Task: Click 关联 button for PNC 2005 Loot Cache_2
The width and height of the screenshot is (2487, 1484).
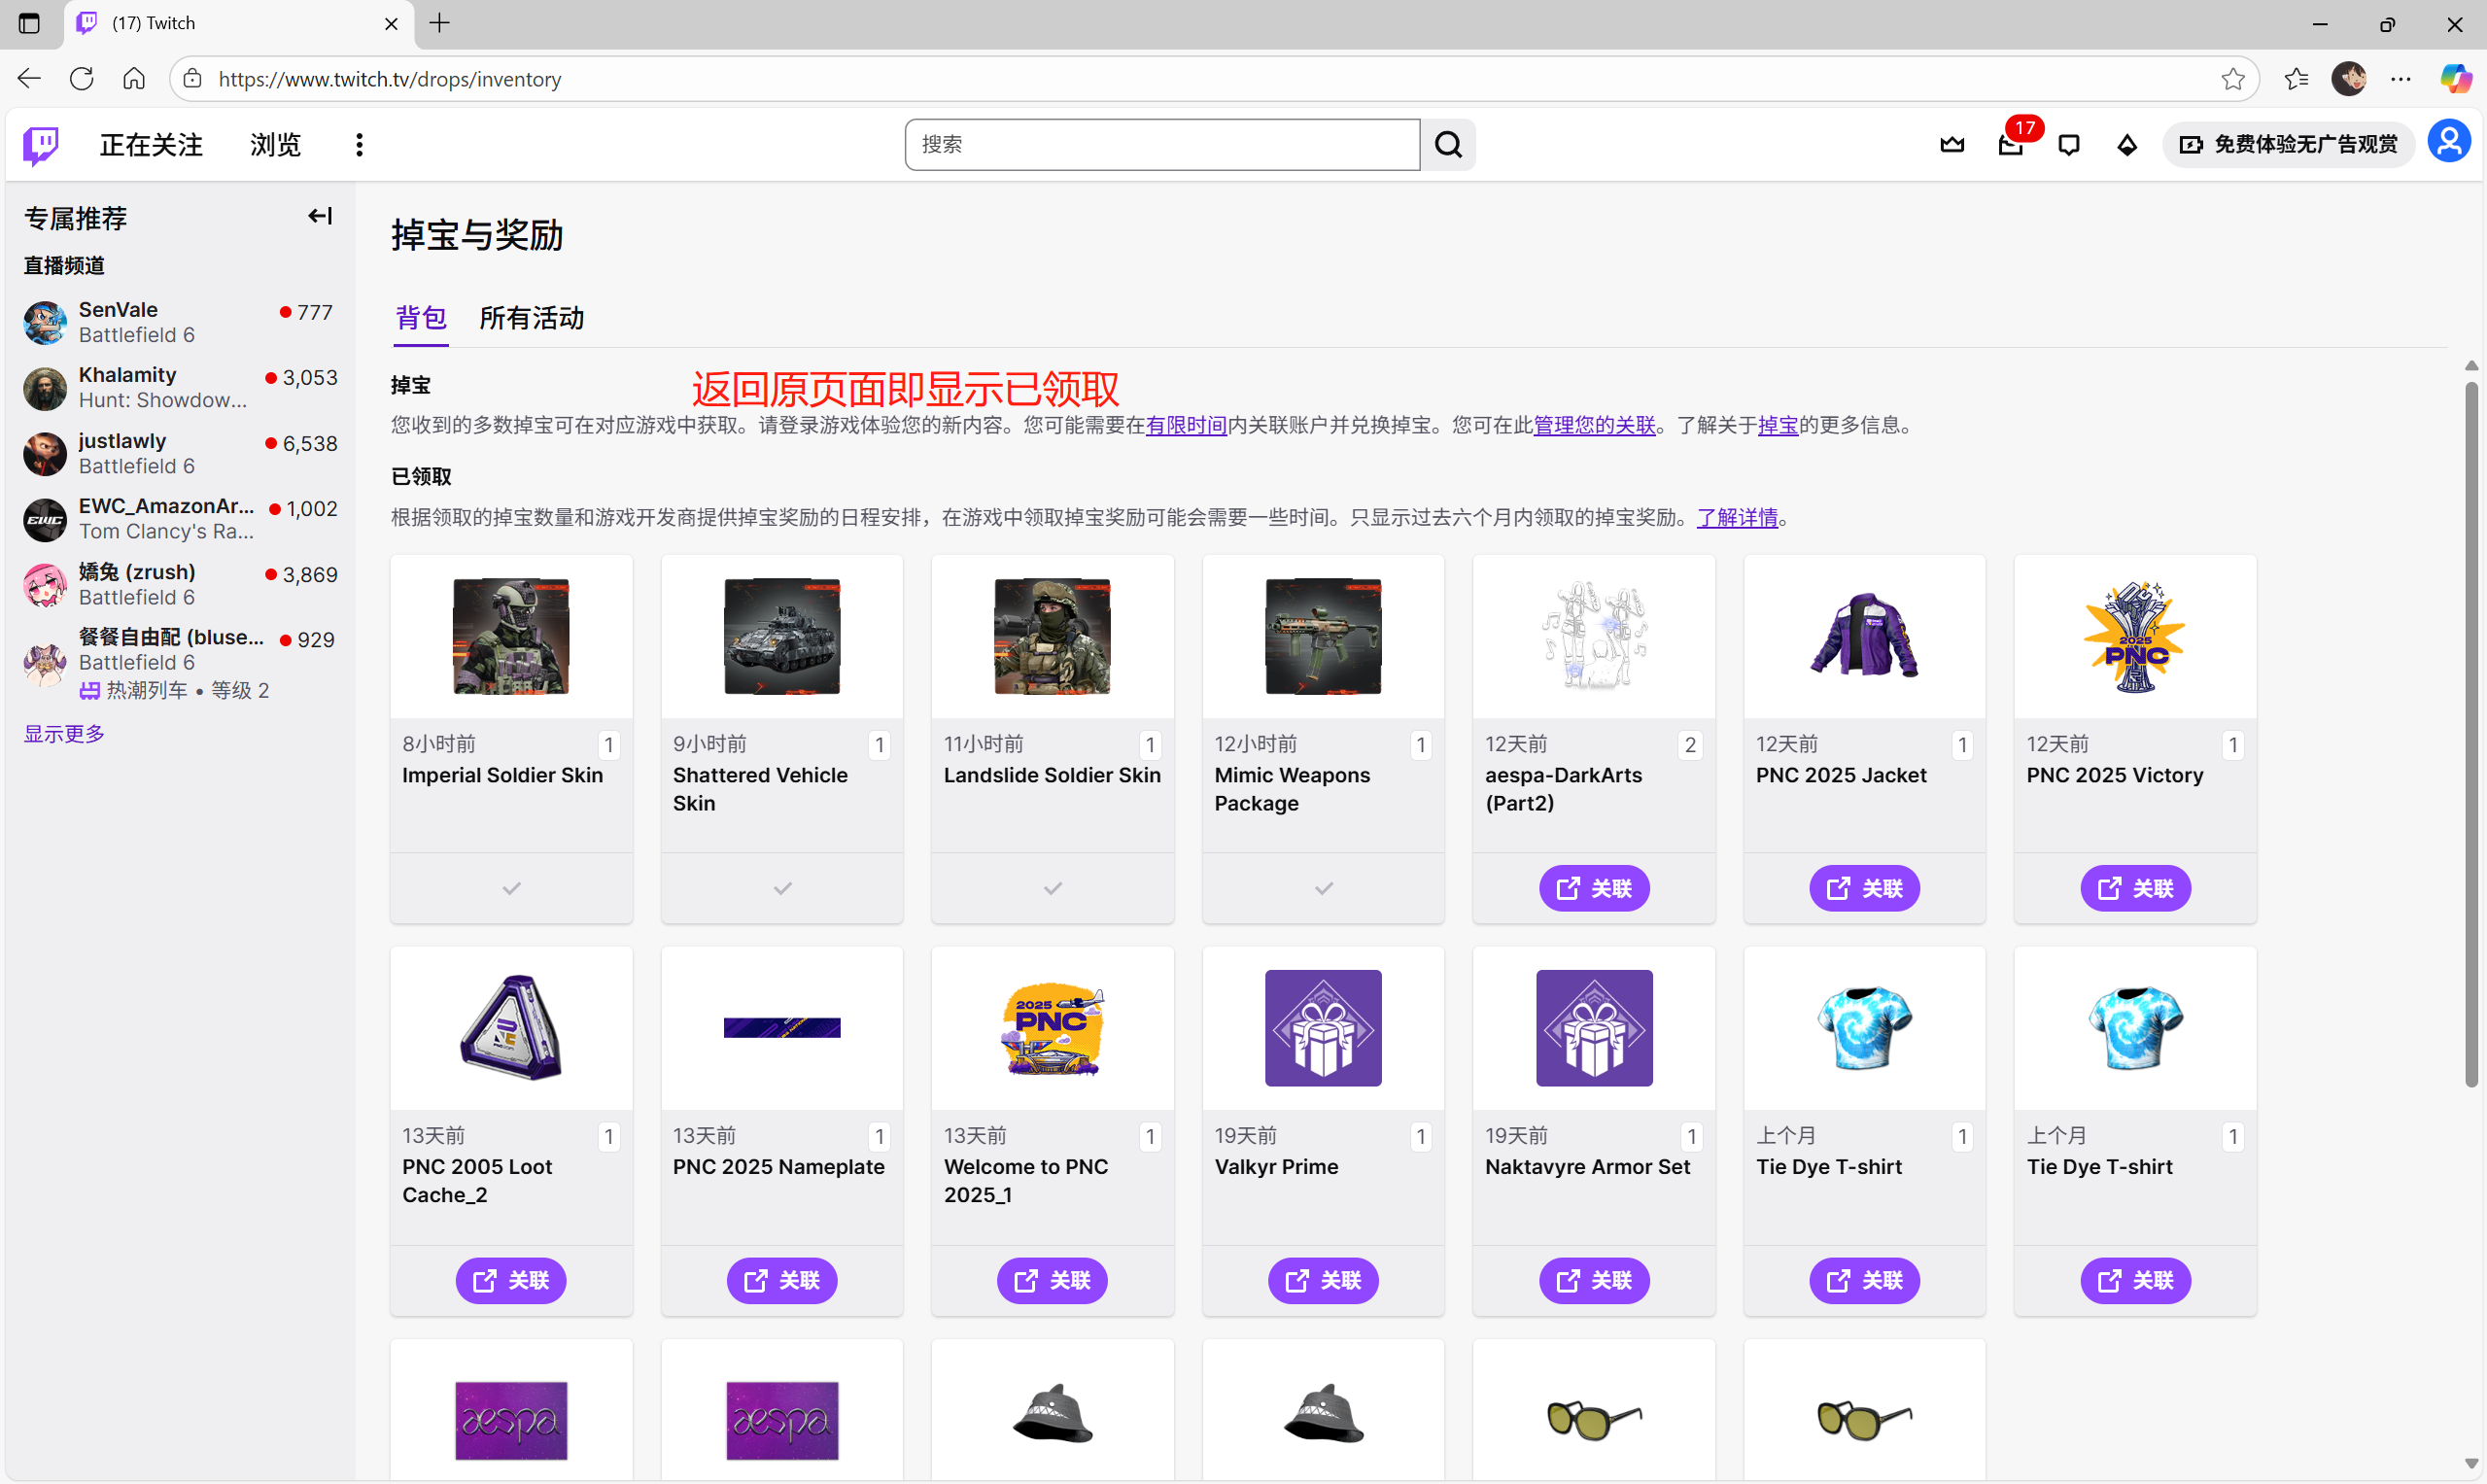Action: tap(511, 1280)
